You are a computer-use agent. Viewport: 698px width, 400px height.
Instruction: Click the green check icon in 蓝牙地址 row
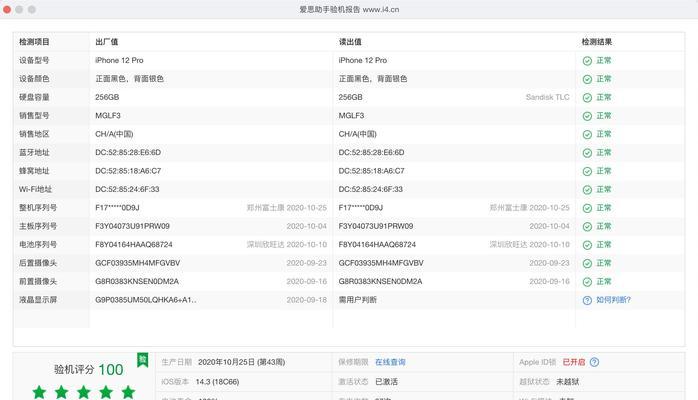pyautogui.click(x=587, y=153)
